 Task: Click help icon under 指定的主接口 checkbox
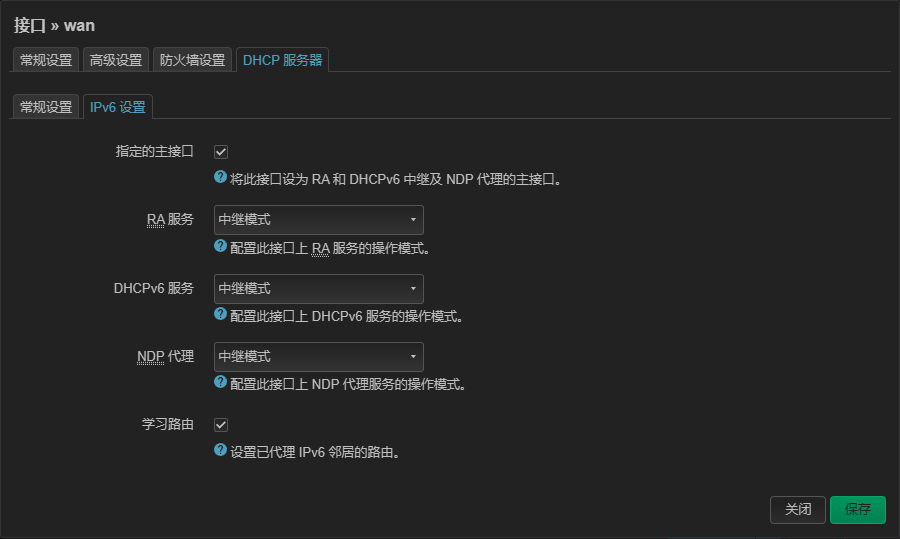click(x=221, y=178)
